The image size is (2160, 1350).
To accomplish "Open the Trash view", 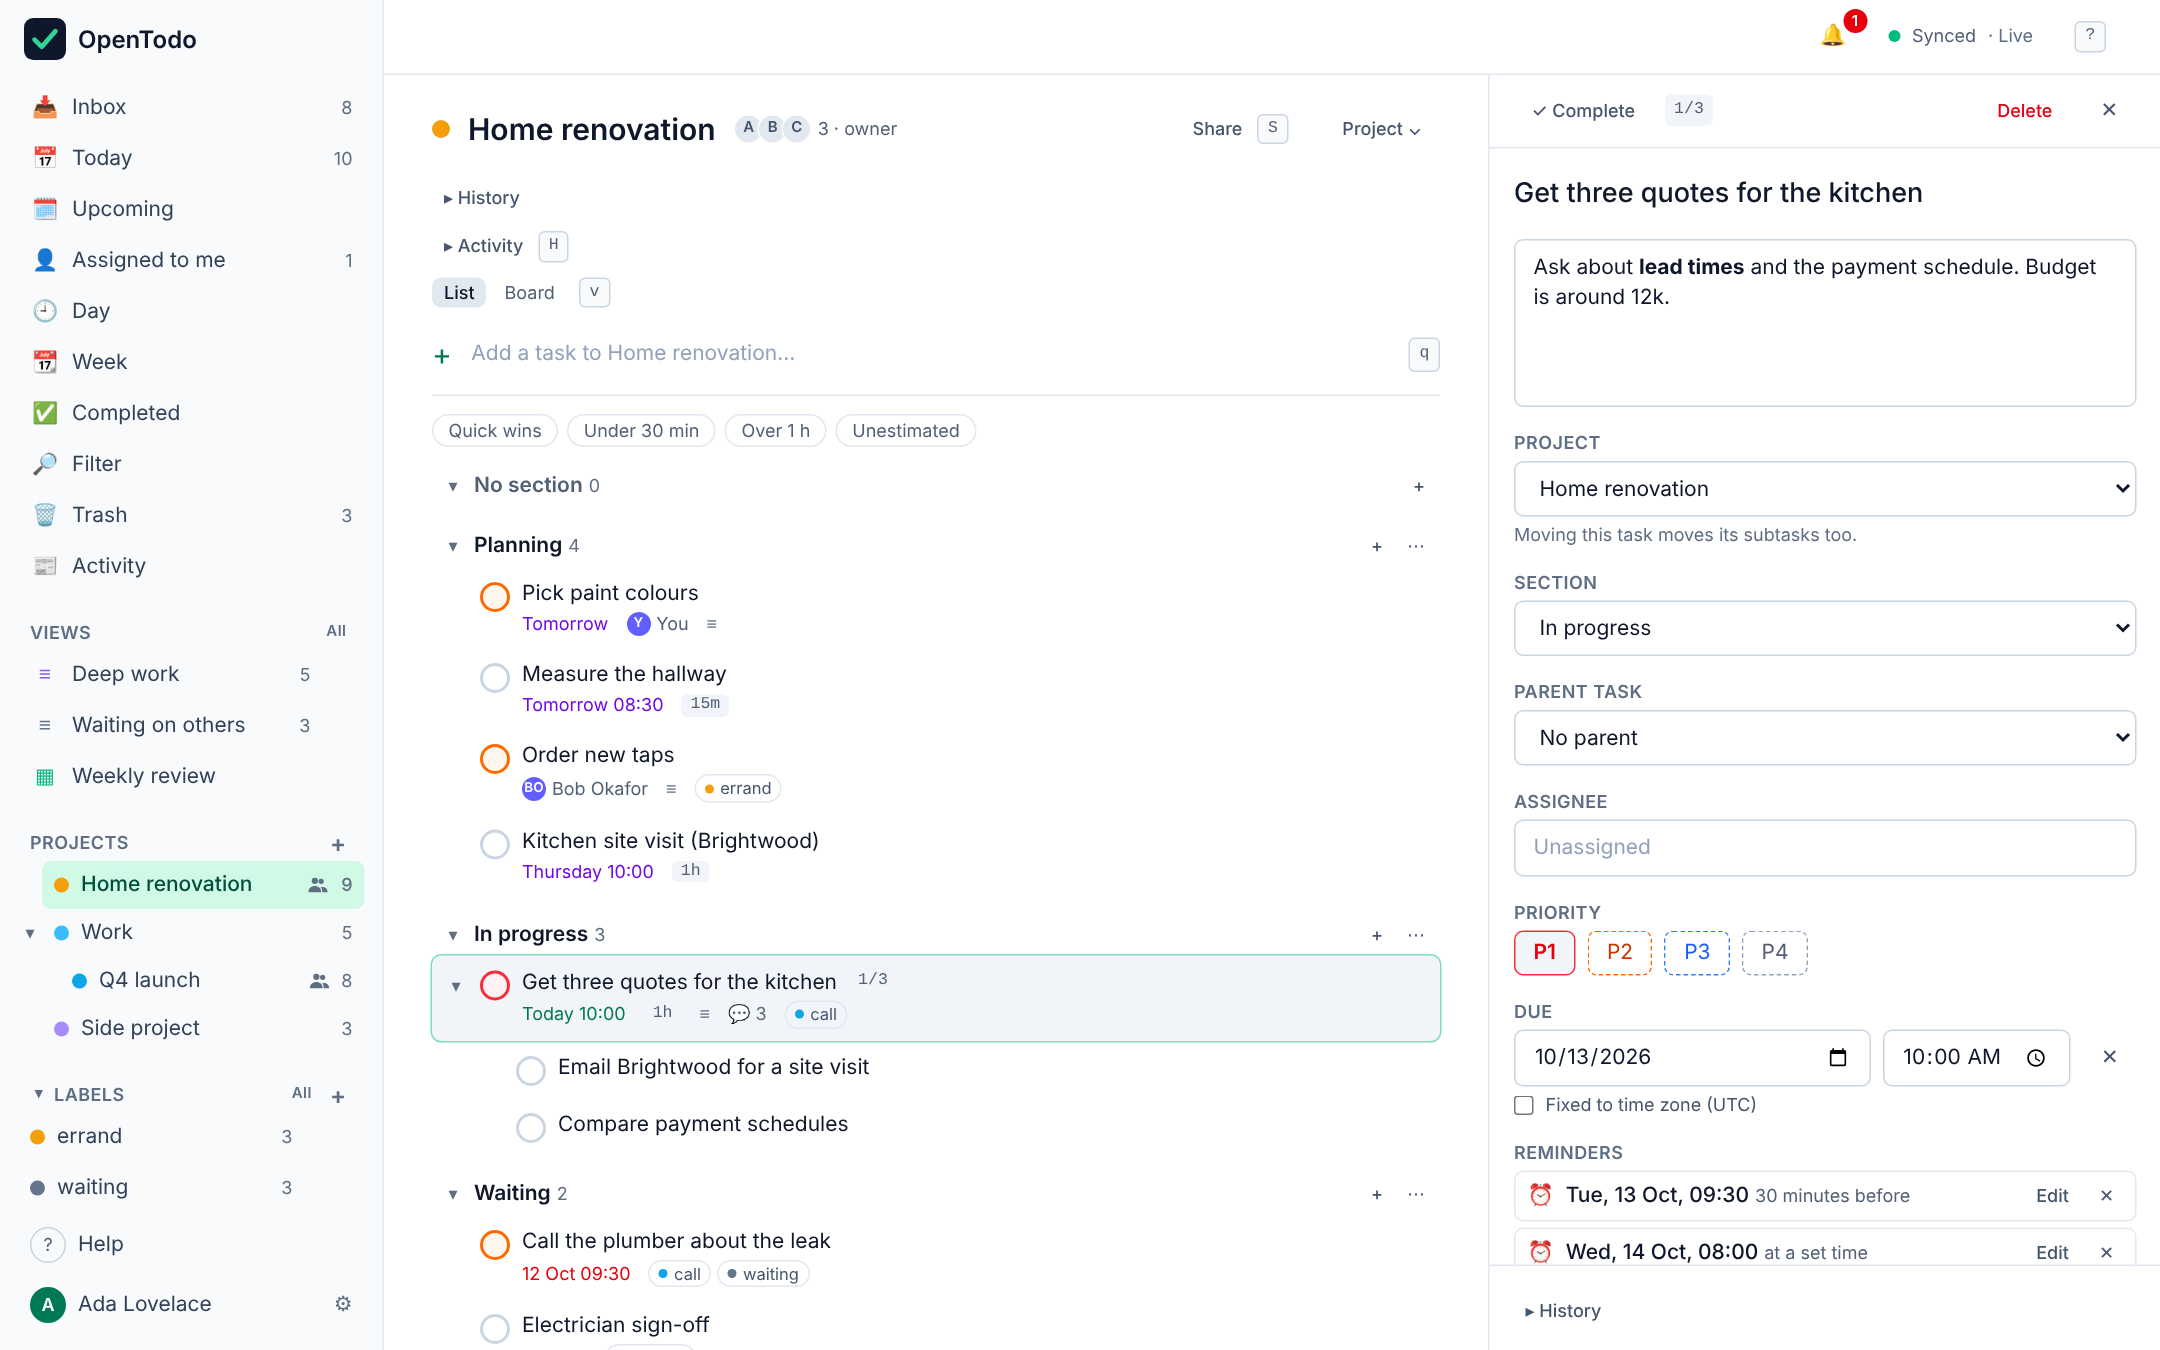I will pyautogui.click(x=192, y=515).
